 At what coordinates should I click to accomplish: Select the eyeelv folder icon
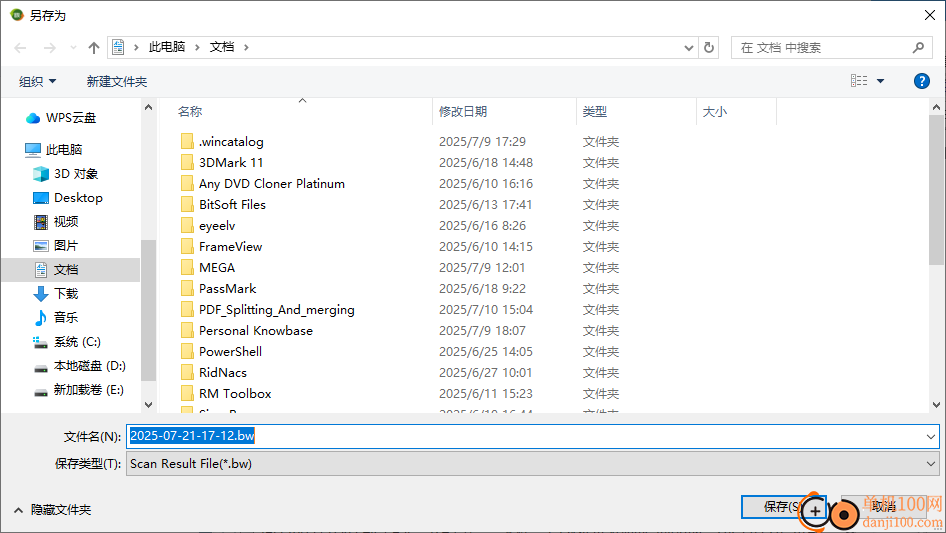click(x=187, y=226)
